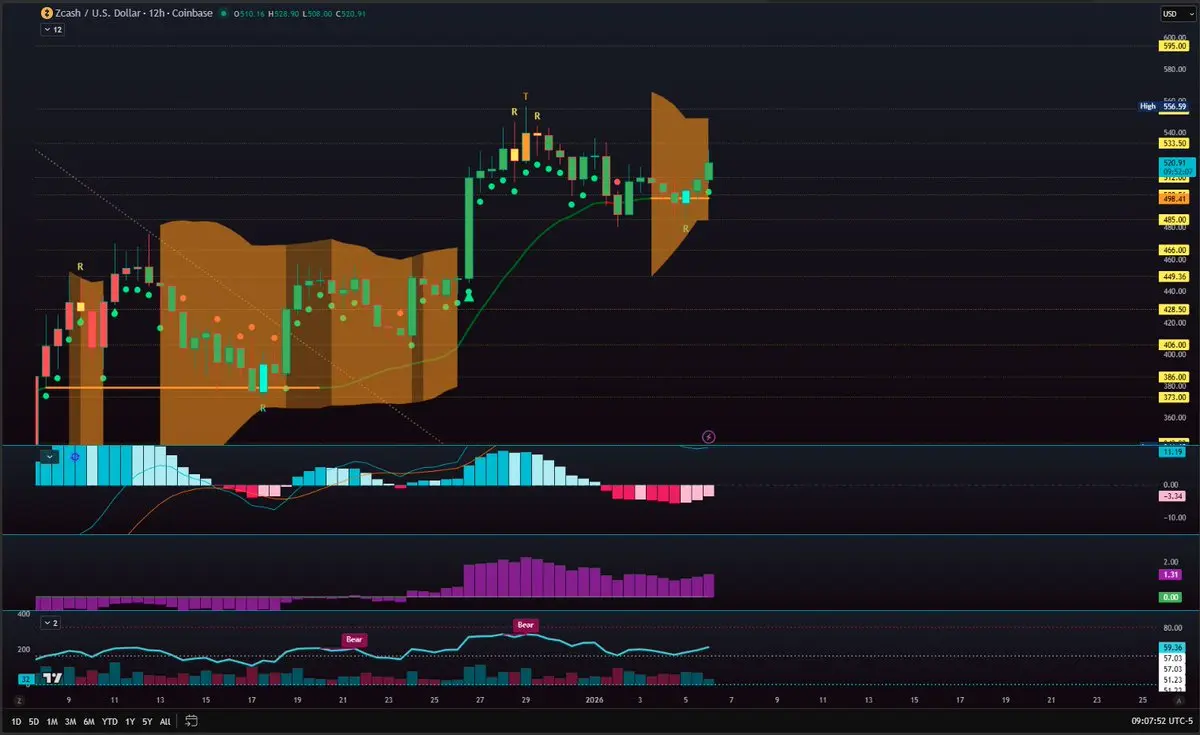This screenshot has width=1200, height=735.
Task: Select the All time range
Action: click(165, 721)
